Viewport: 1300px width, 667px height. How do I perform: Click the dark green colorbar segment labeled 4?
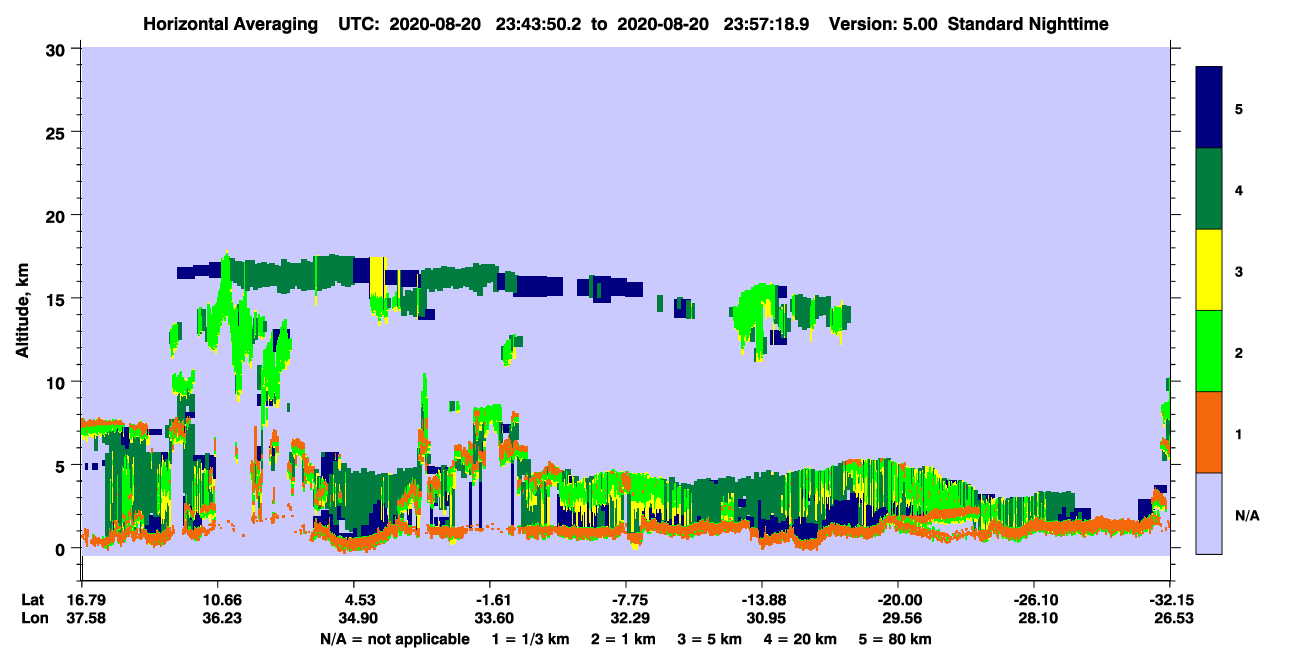pyautogui.click(x=1209, y=189)
